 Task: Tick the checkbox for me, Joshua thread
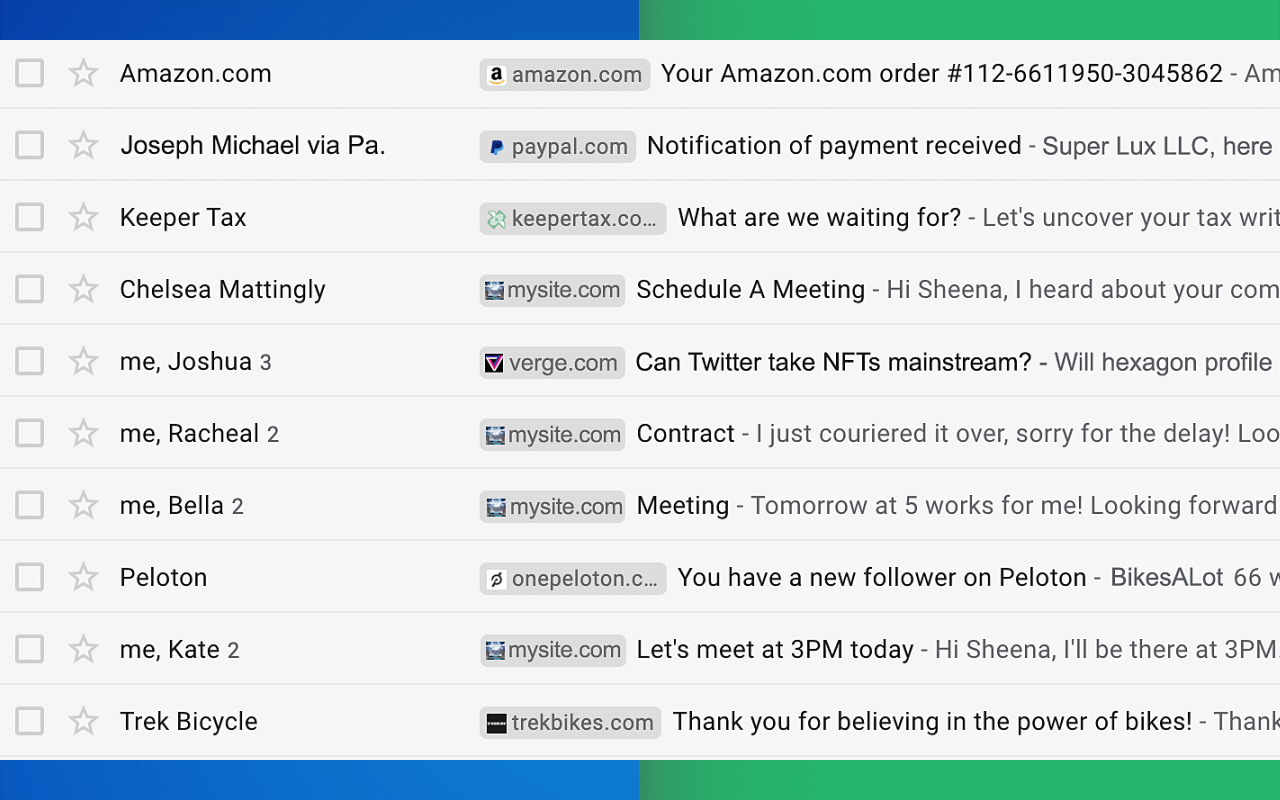pos(30,361)
